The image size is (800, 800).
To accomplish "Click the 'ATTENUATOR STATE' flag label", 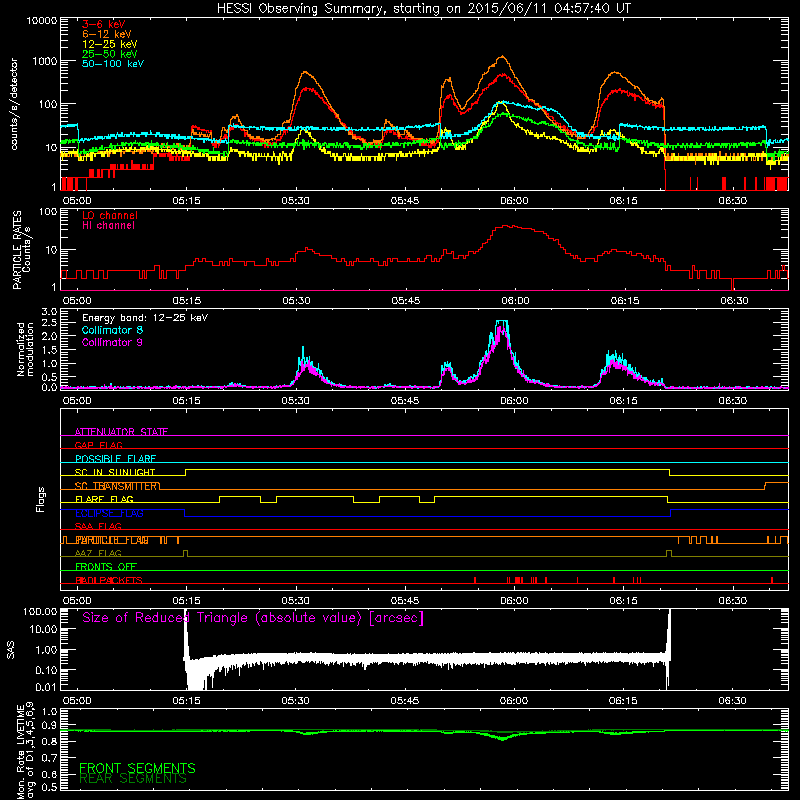I will point(121,432).
